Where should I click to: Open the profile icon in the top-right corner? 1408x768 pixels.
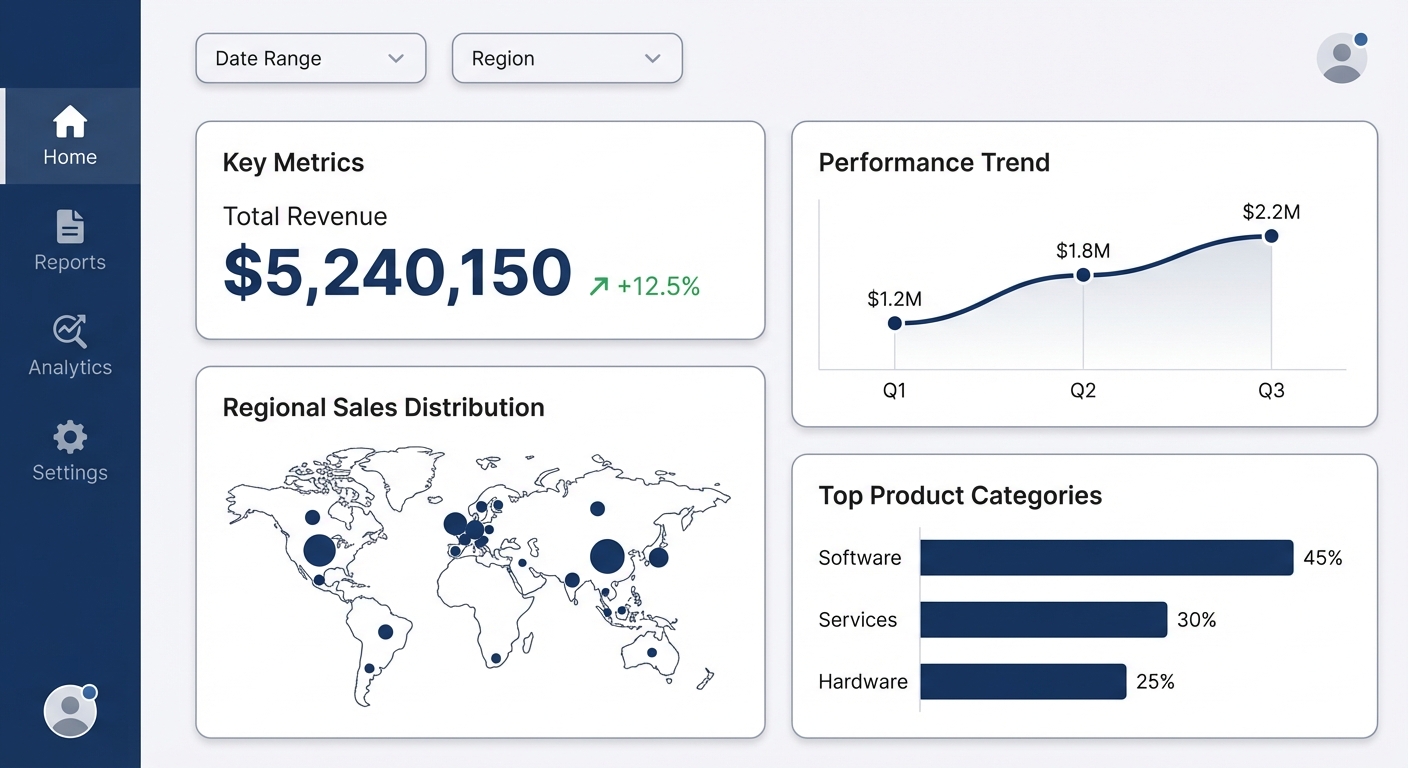point(1342,58)
